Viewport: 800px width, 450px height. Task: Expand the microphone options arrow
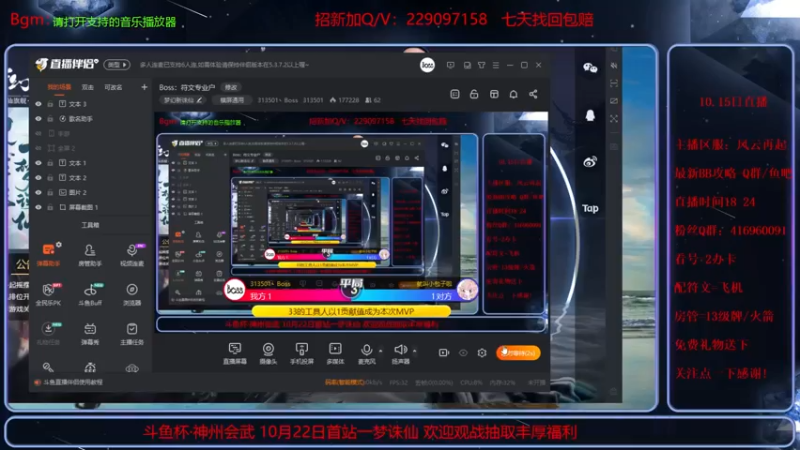coord(380,351)
